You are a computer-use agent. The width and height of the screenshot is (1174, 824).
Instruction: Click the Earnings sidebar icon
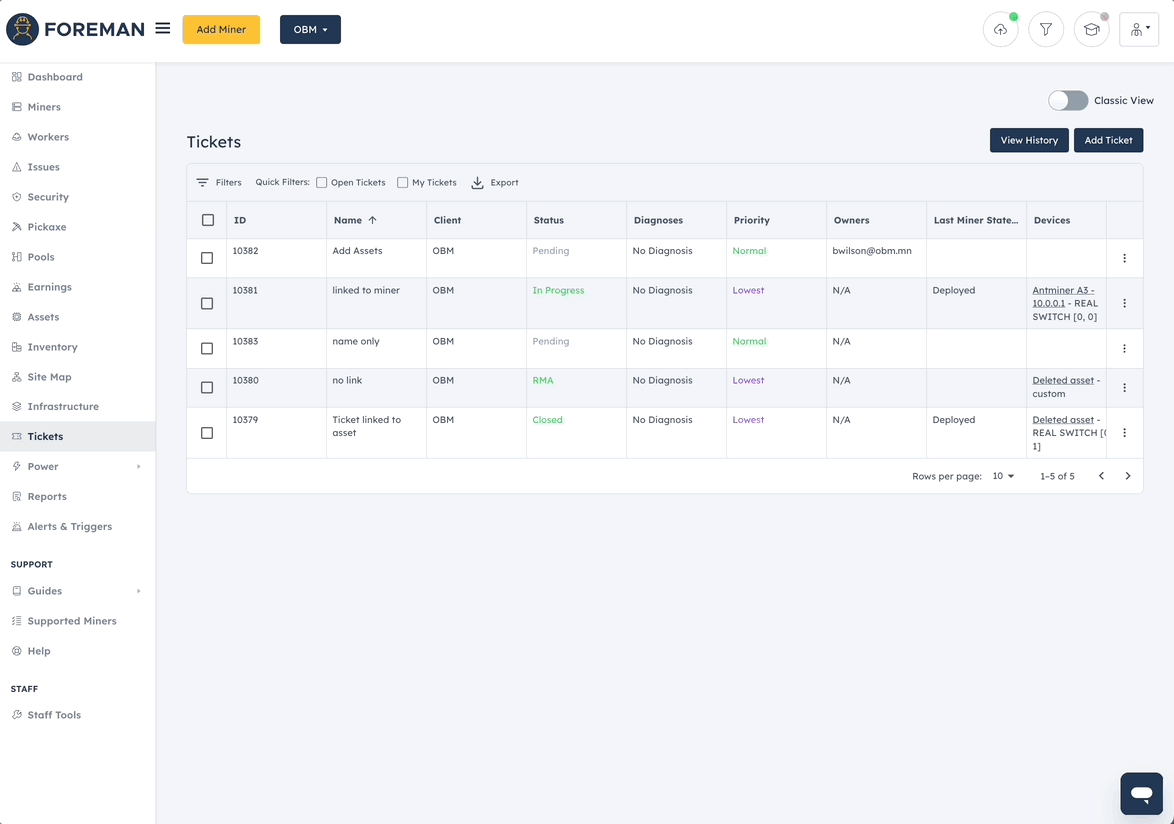[16, 287]
